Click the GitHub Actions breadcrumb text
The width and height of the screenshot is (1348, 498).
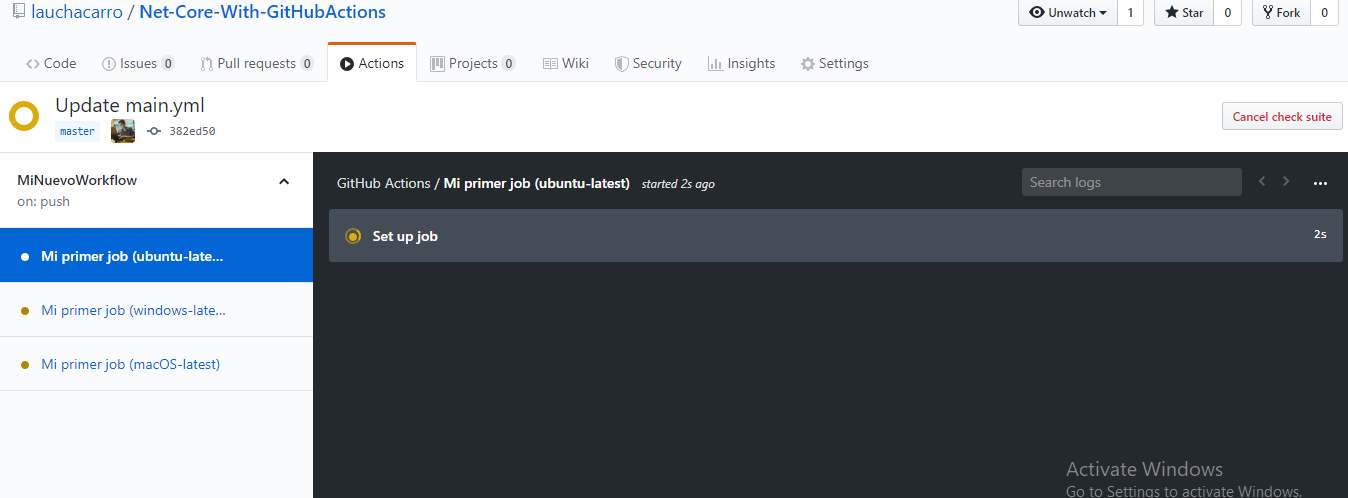point(383,184)
